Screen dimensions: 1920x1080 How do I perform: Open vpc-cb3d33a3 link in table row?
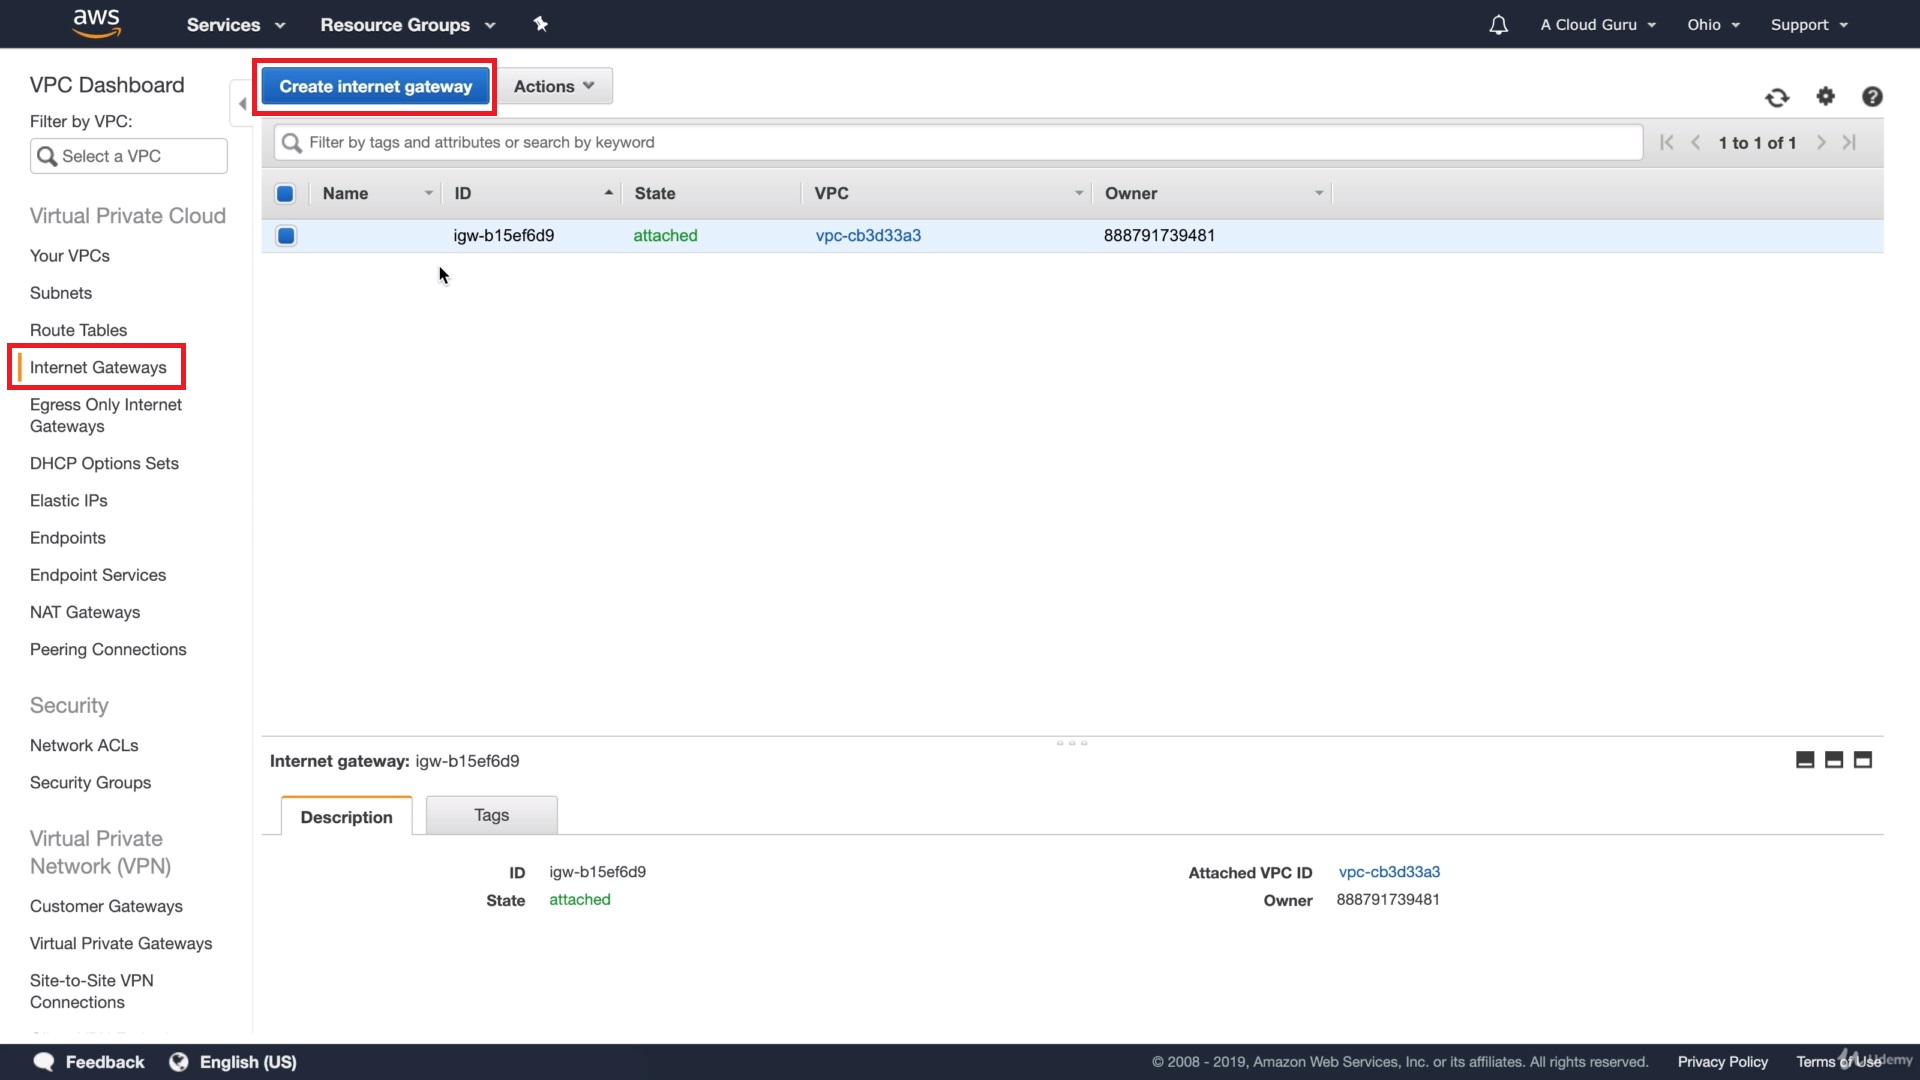(x=868, y=236)
